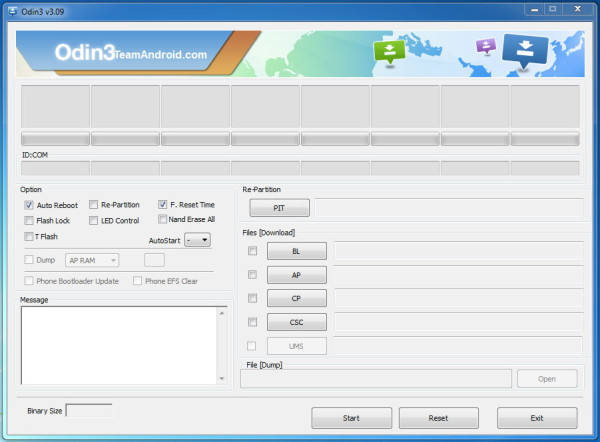Click the Start button

[x=351, y=418]
